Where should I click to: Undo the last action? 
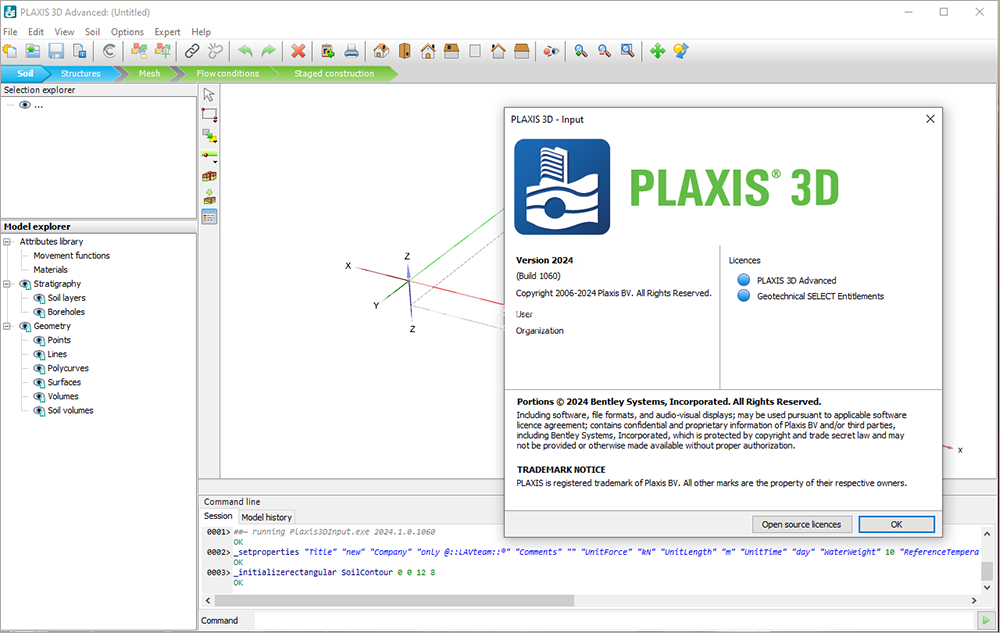pos(245,50)
